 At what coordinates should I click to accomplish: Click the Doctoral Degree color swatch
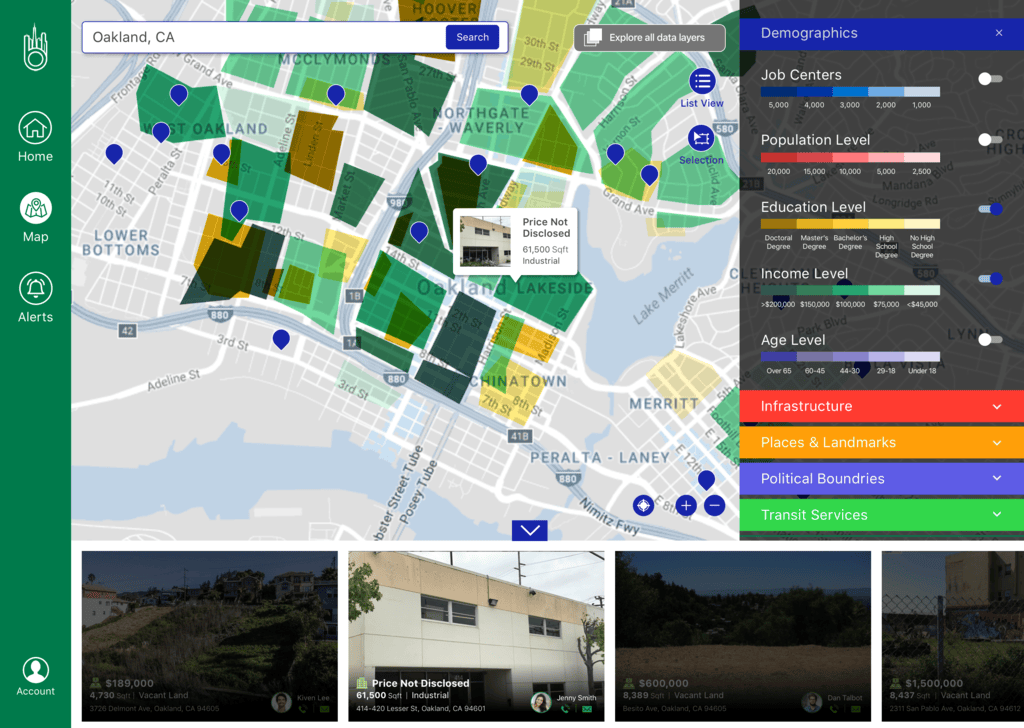click(x=778, y=223)
